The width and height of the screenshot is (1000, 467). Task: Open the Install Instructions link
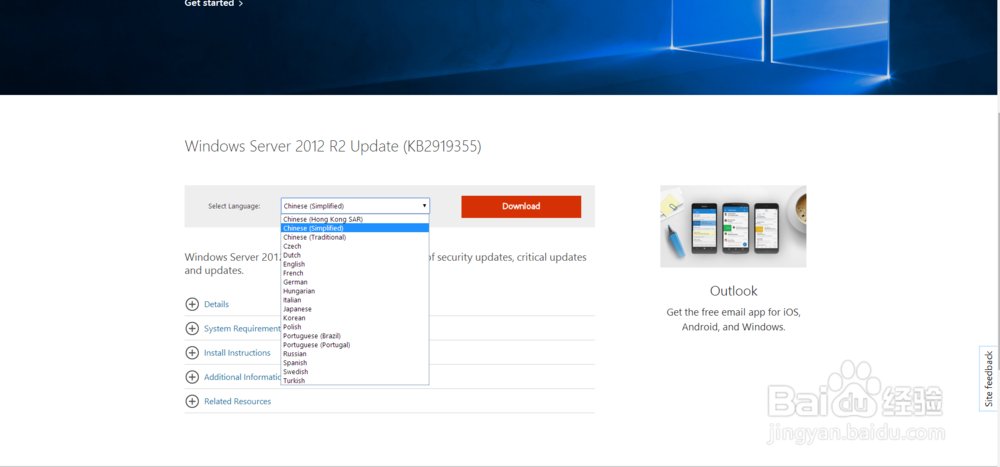(237, 353)
